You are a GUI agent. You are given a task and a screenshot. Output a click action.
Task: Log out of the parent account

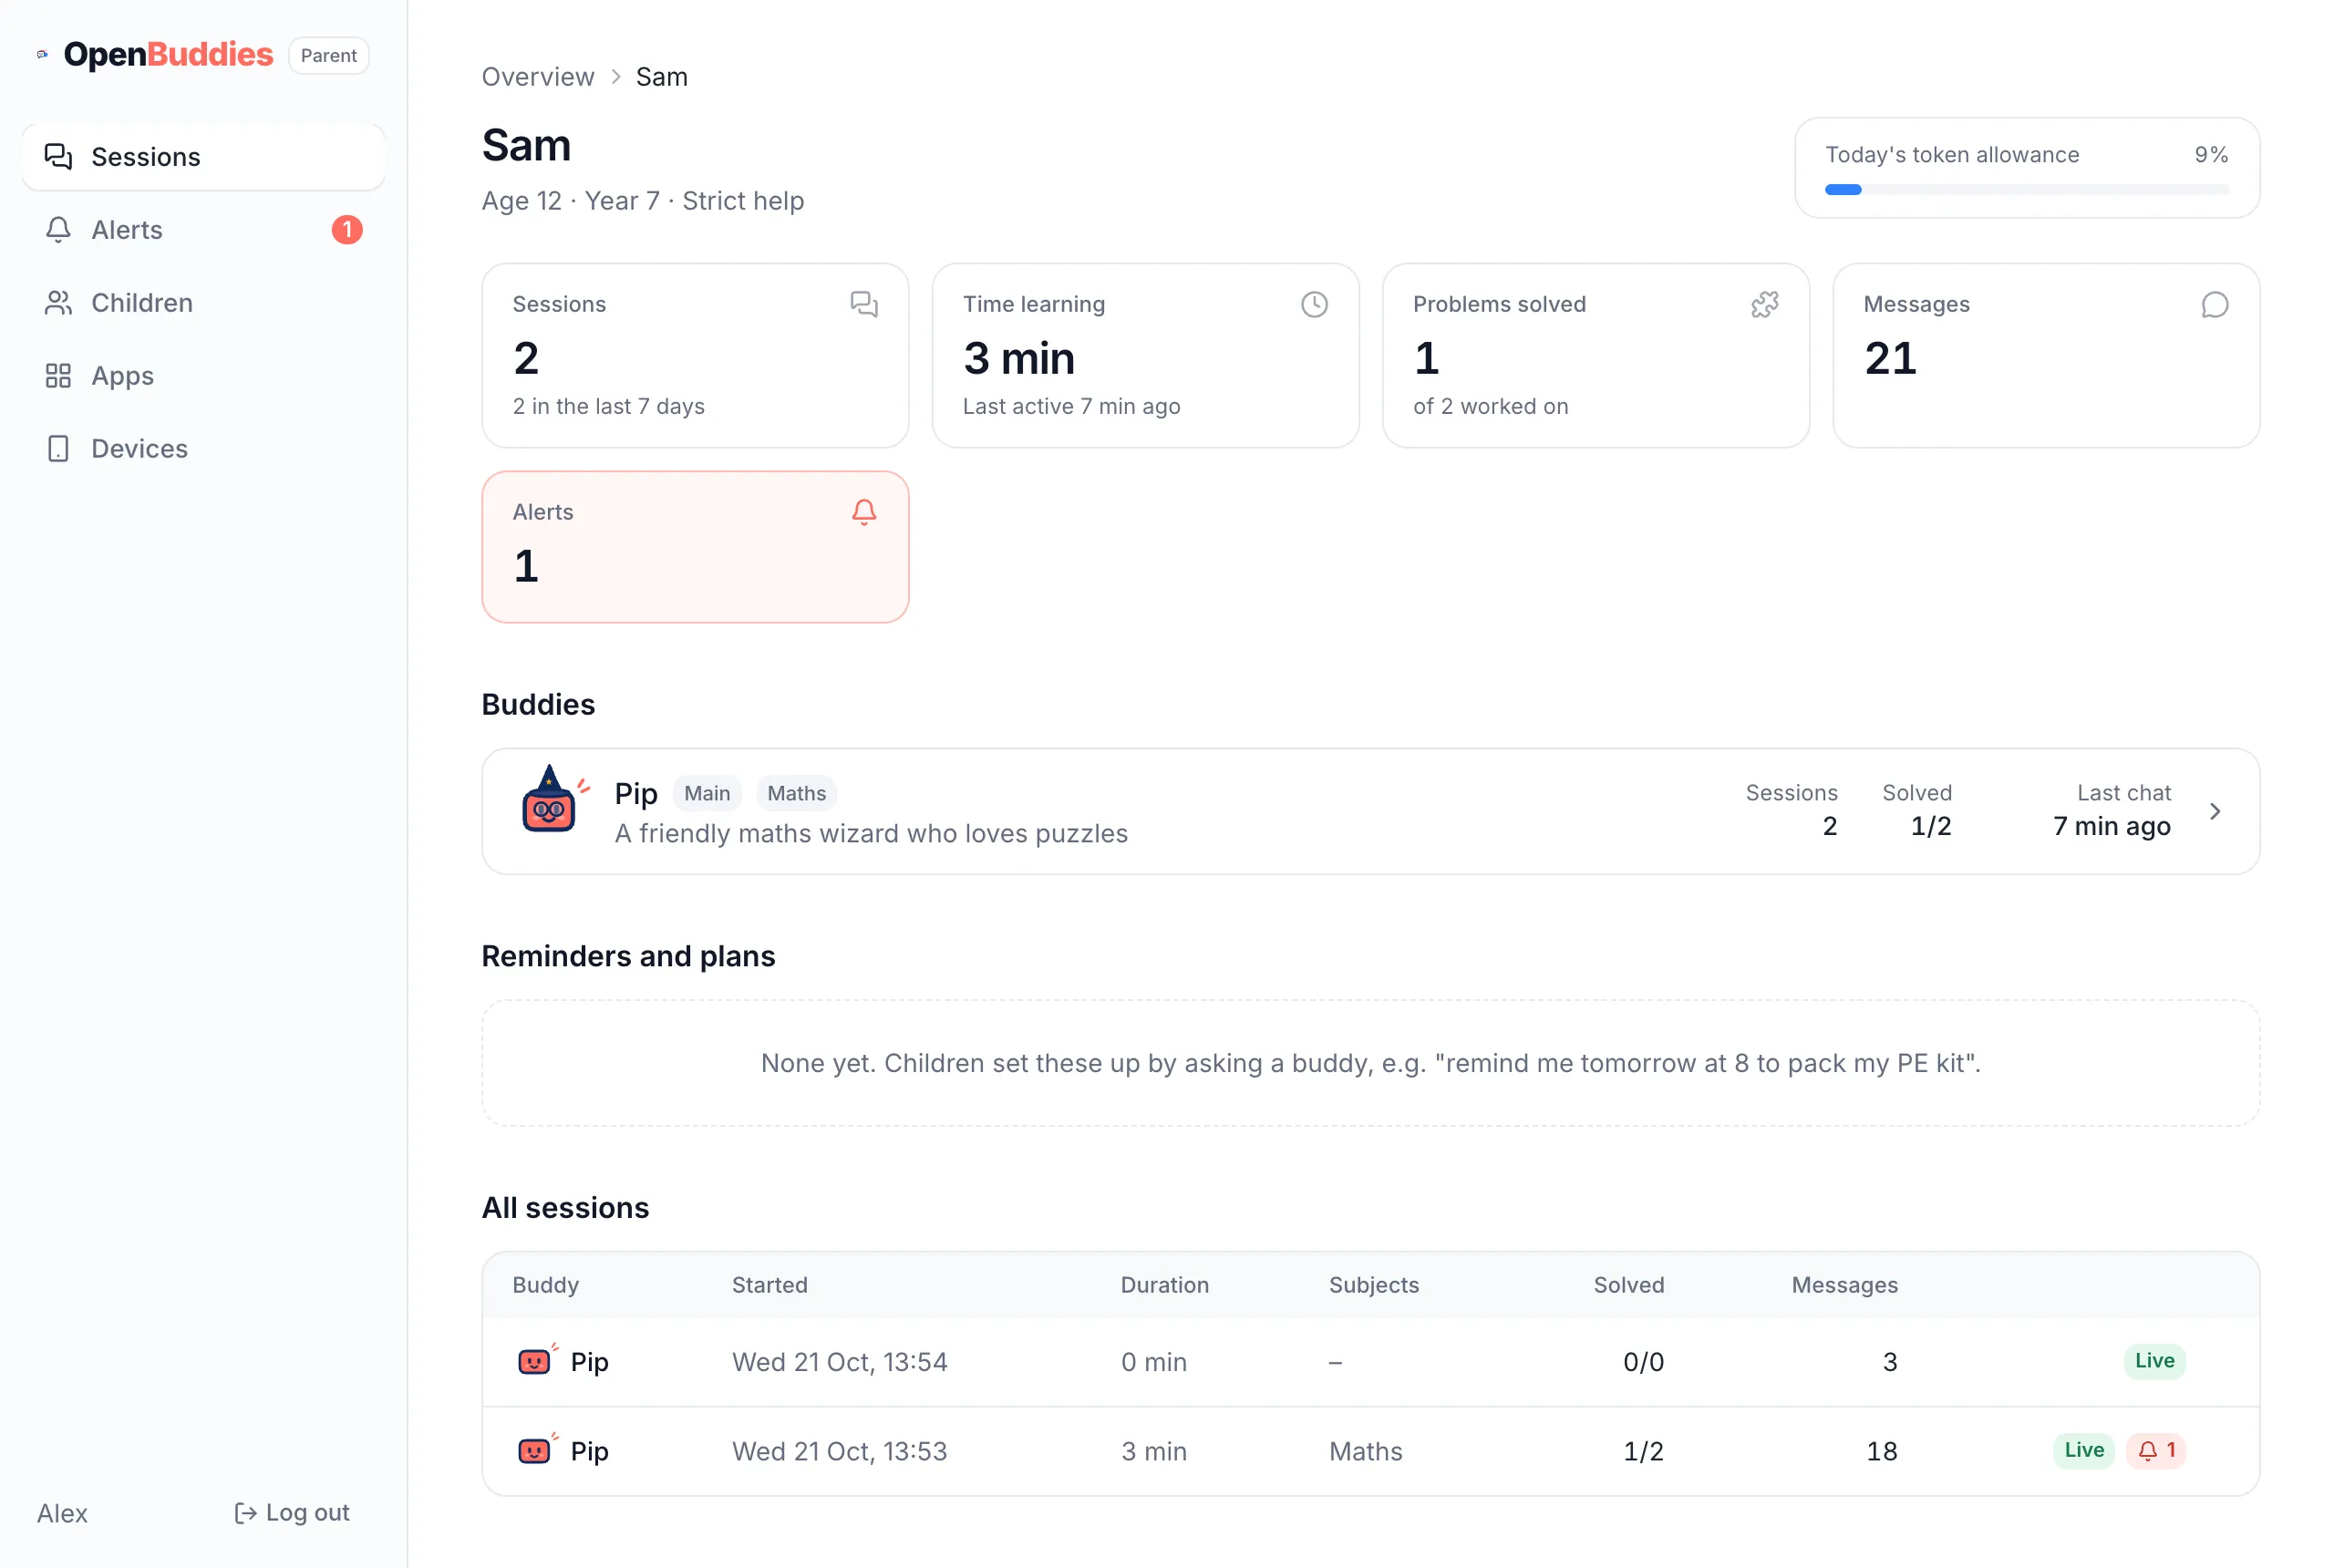291,1512
